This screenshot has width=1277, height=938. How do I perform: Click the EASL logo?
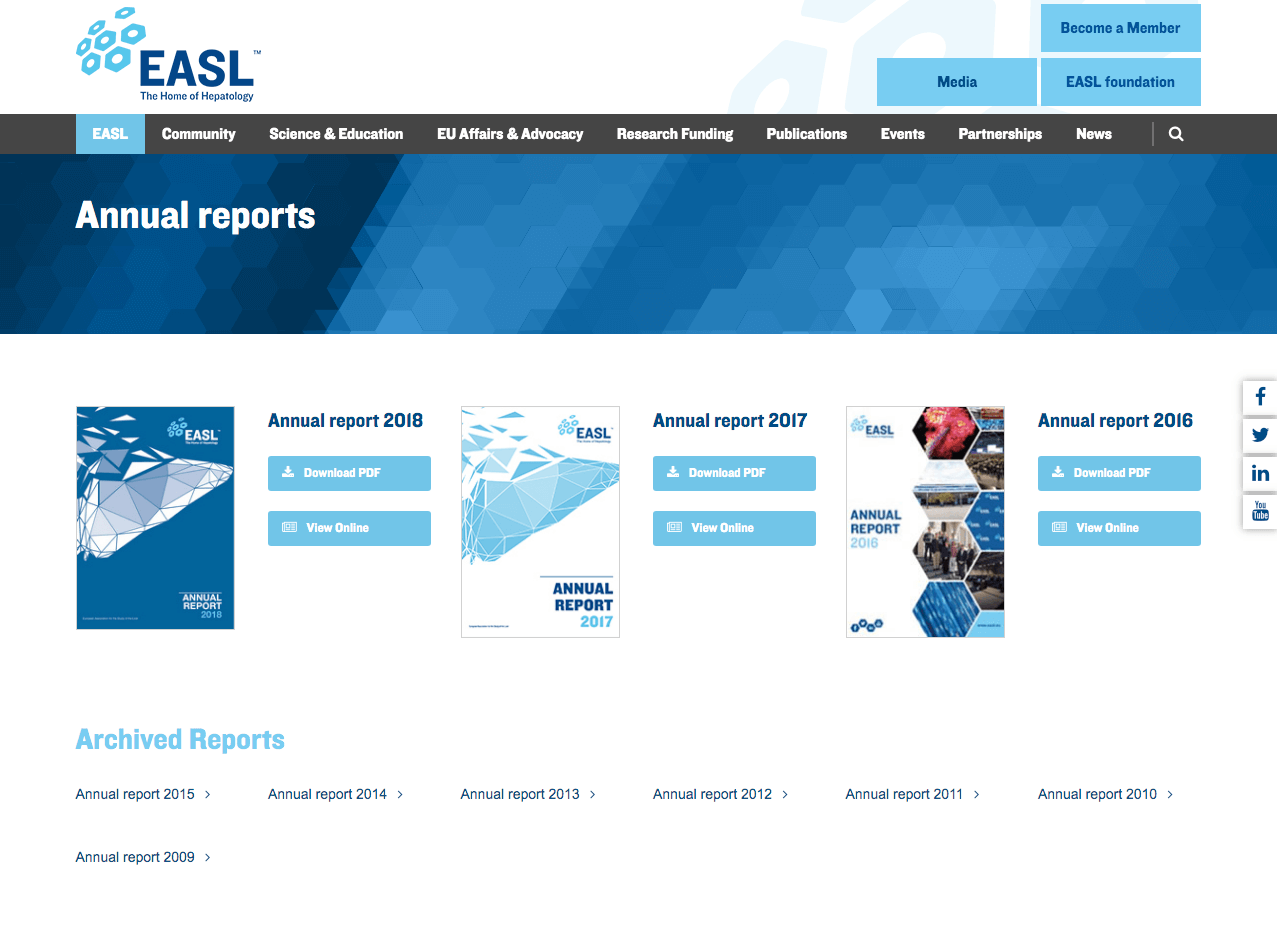pyautogui.click(x=168, y=55)
